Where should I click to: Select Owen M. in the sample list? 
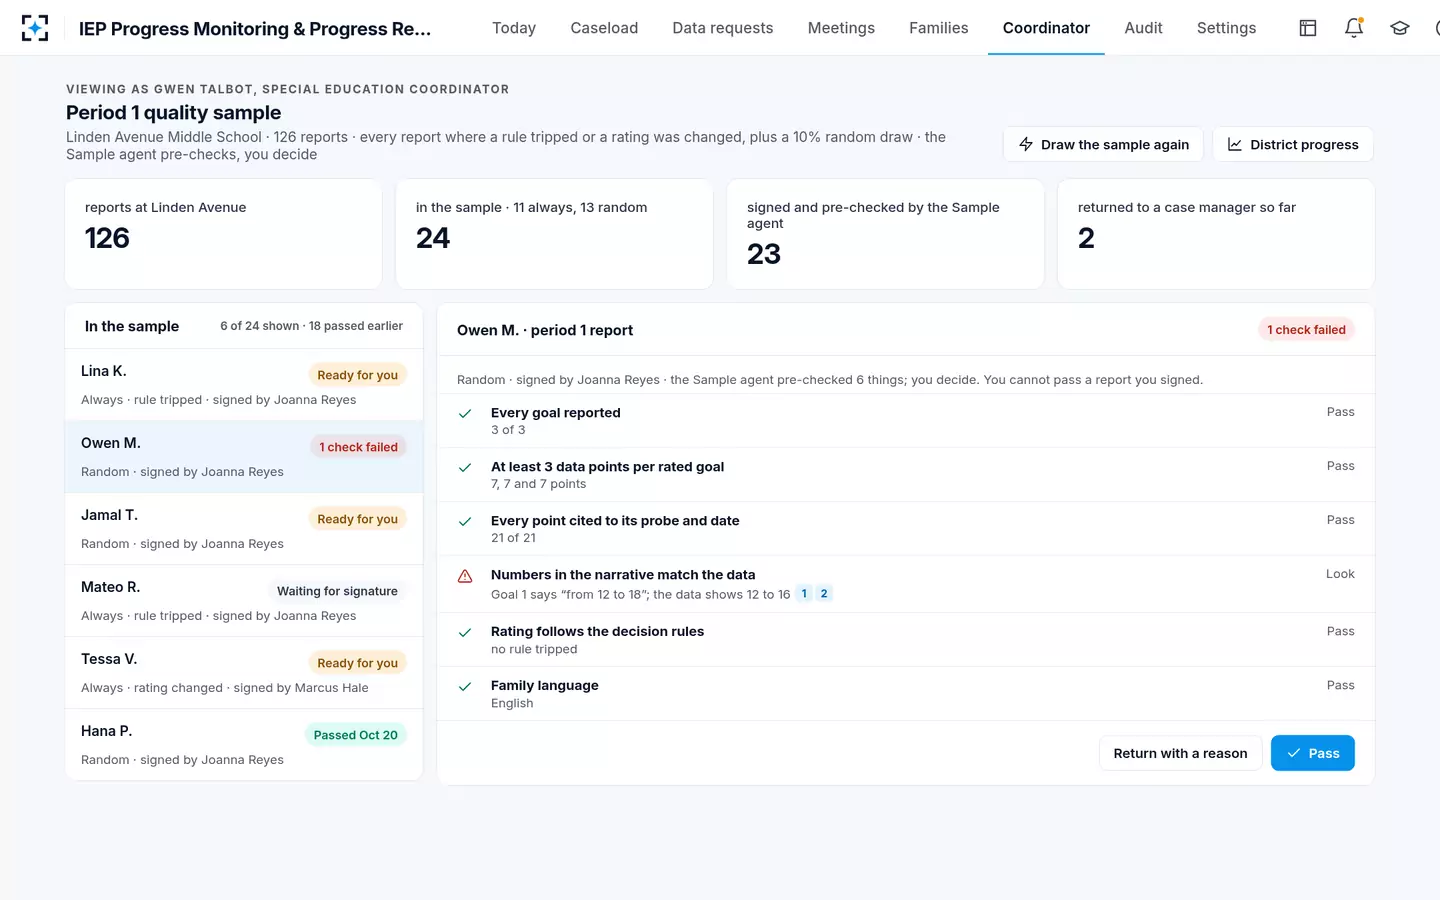(x=244, y=457)
